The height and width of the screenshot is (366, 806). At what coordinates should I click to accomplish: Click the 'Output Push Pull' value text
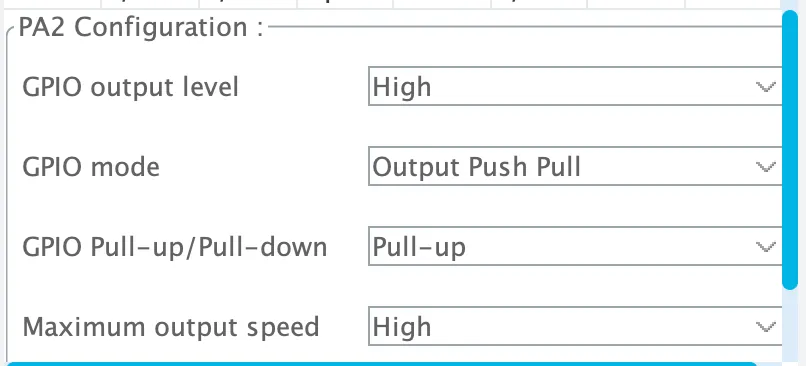477,167
